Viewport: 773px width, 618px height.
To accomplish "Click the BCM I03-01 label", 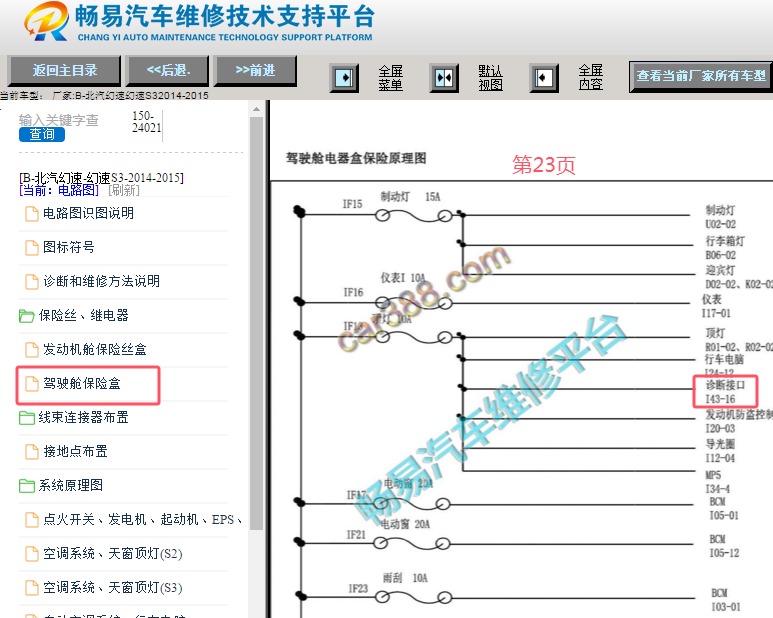I will pos(726,599).
